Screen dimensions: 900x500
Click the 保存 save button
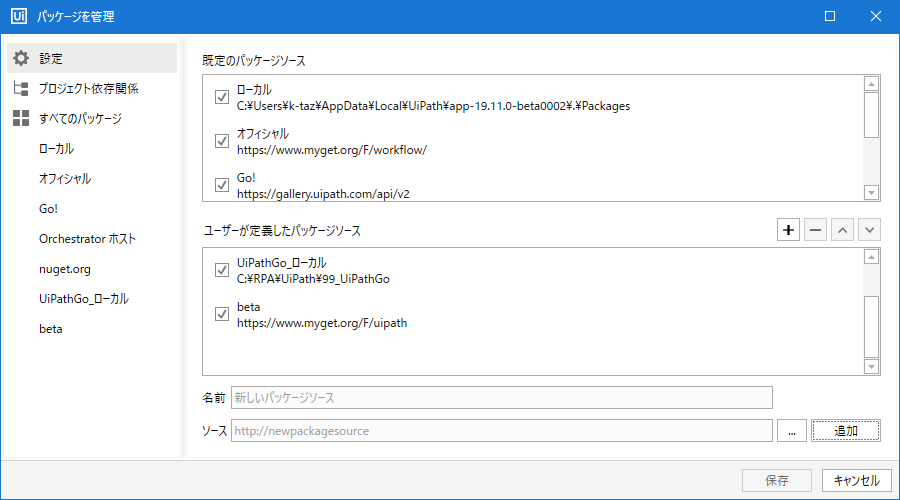777,480
